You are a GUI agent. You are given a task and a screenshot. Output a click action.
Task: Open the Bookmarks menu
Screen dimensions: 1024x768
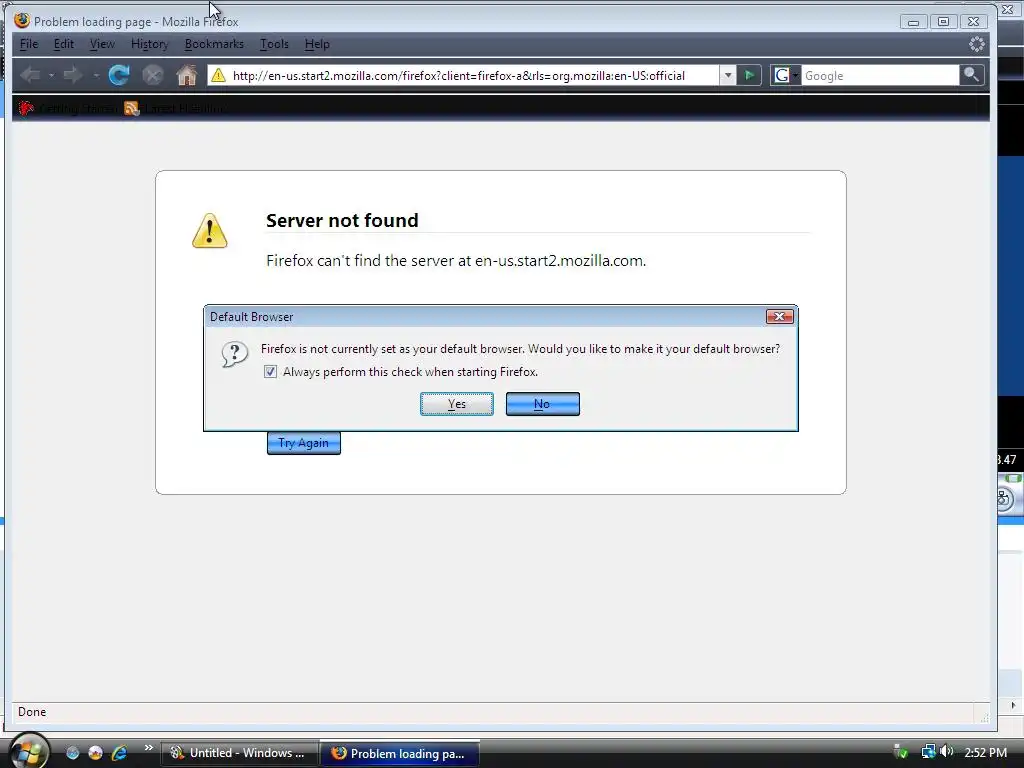[x=214, y=44]
